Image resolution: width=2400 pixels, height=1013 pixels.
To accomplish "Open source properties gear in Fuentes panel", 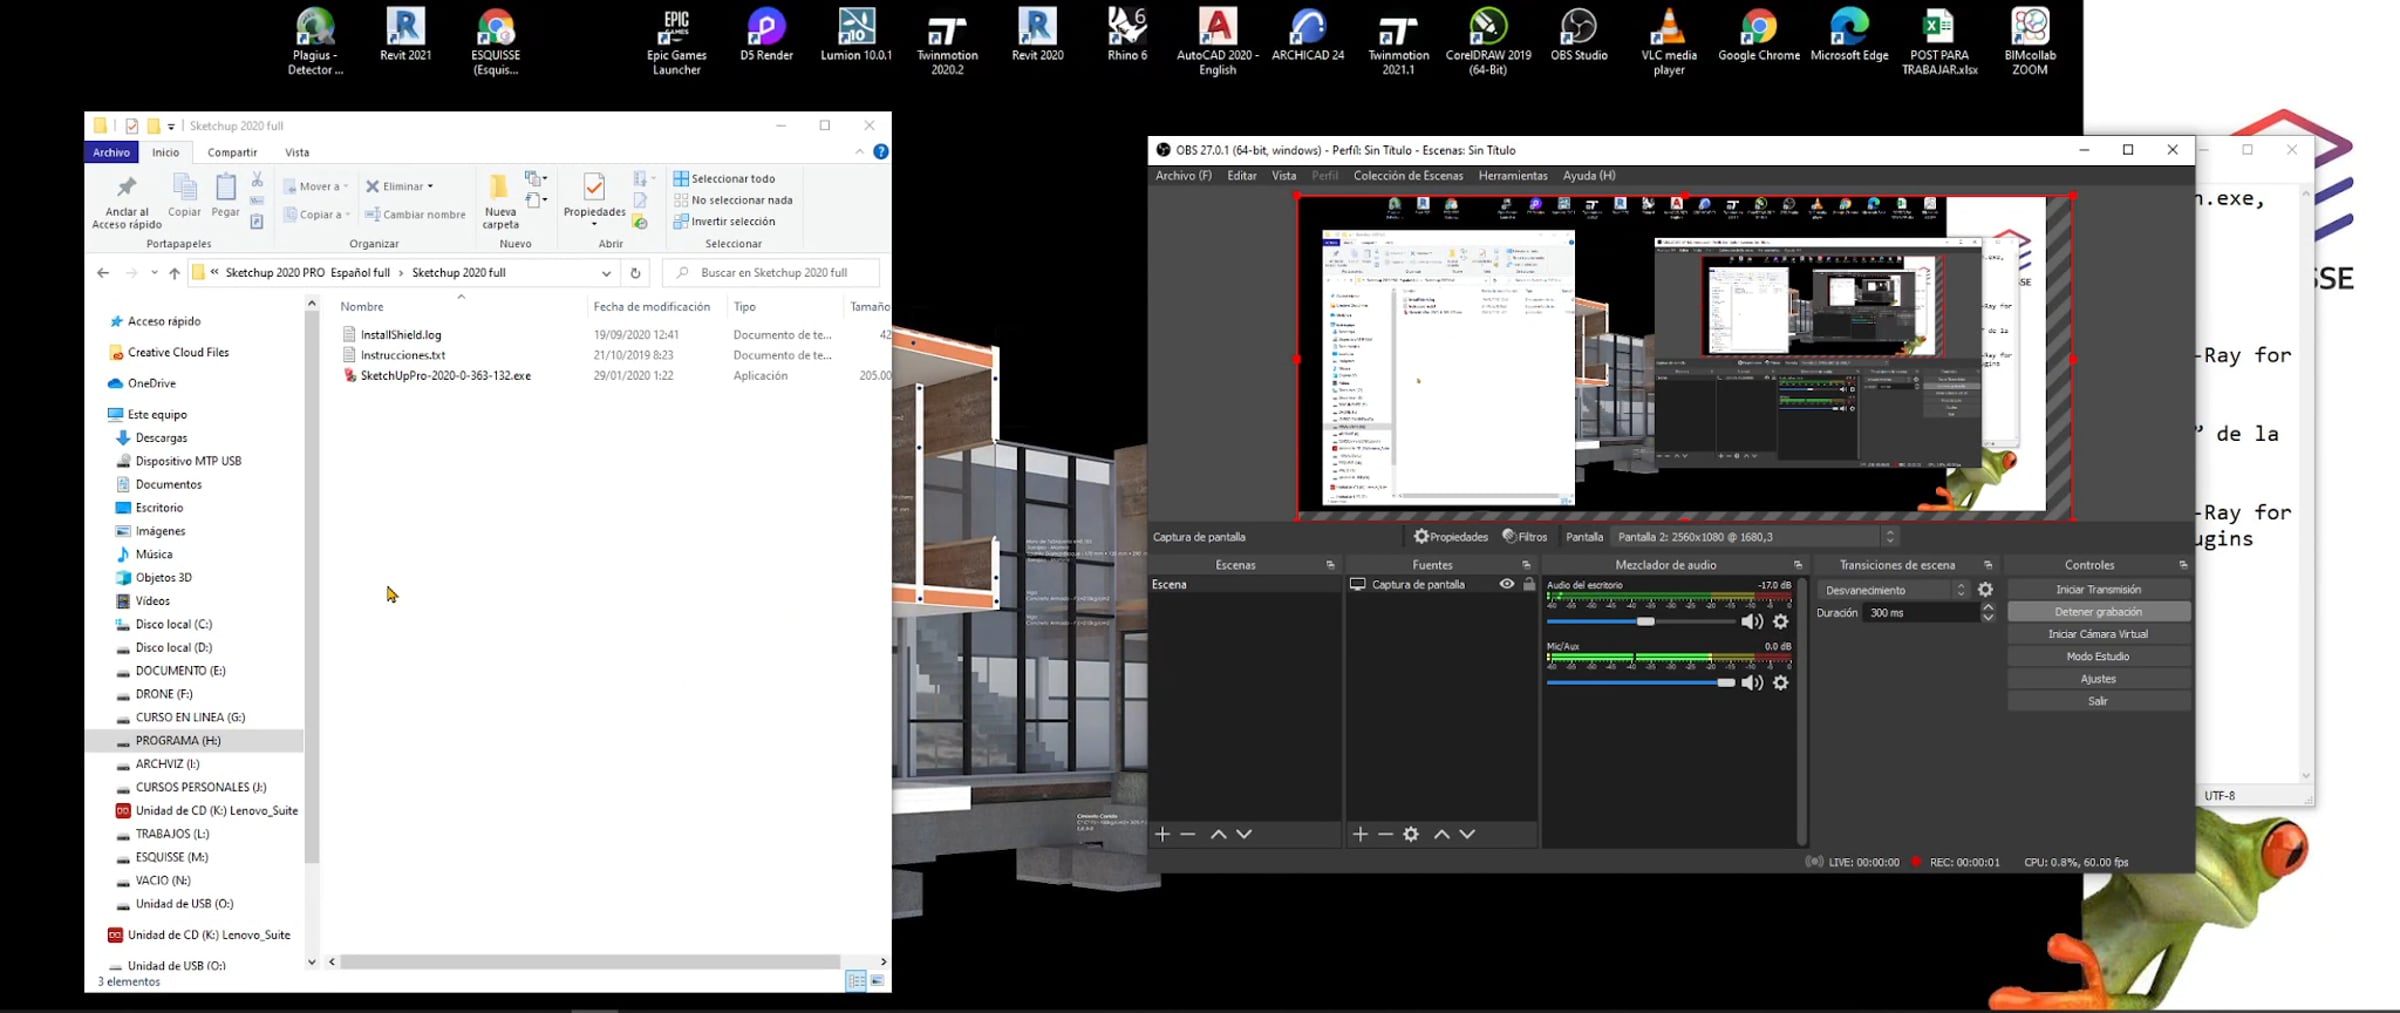I will (1410, 834).
